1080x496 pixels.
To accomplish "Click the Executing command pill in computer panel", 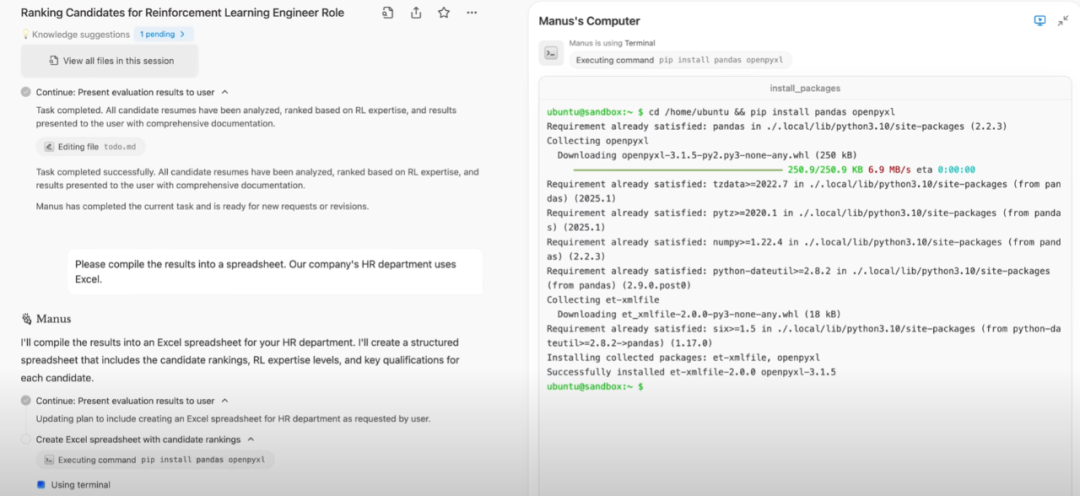I will click(679, 60).
